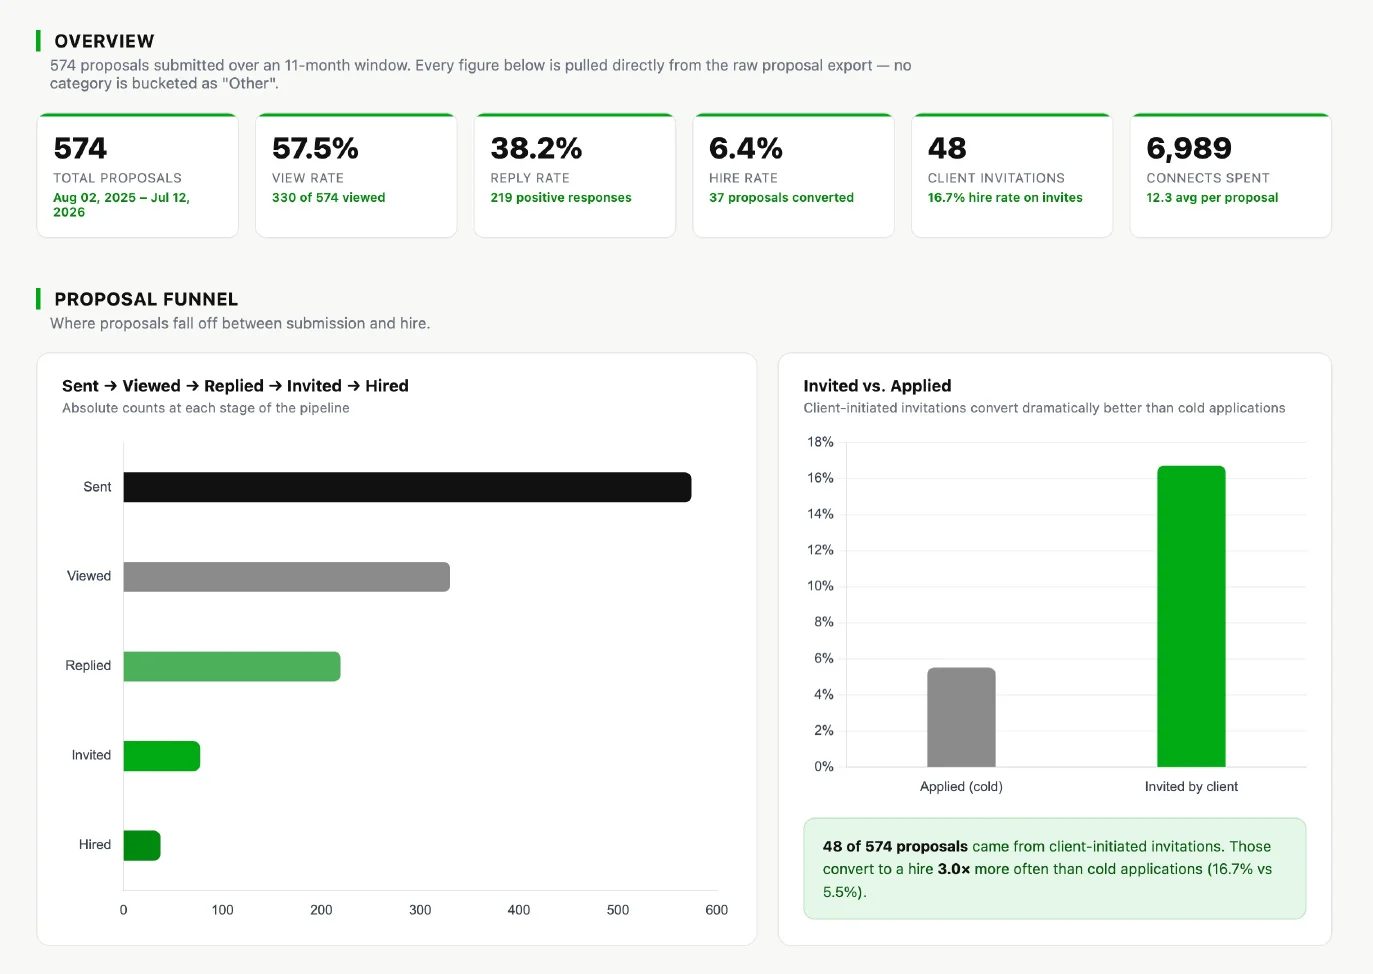Click the 'PROPOSAL FUNNEL' section heading
Image resolution: width=1373 pixels, height=974 pixels.
[146, 299]
